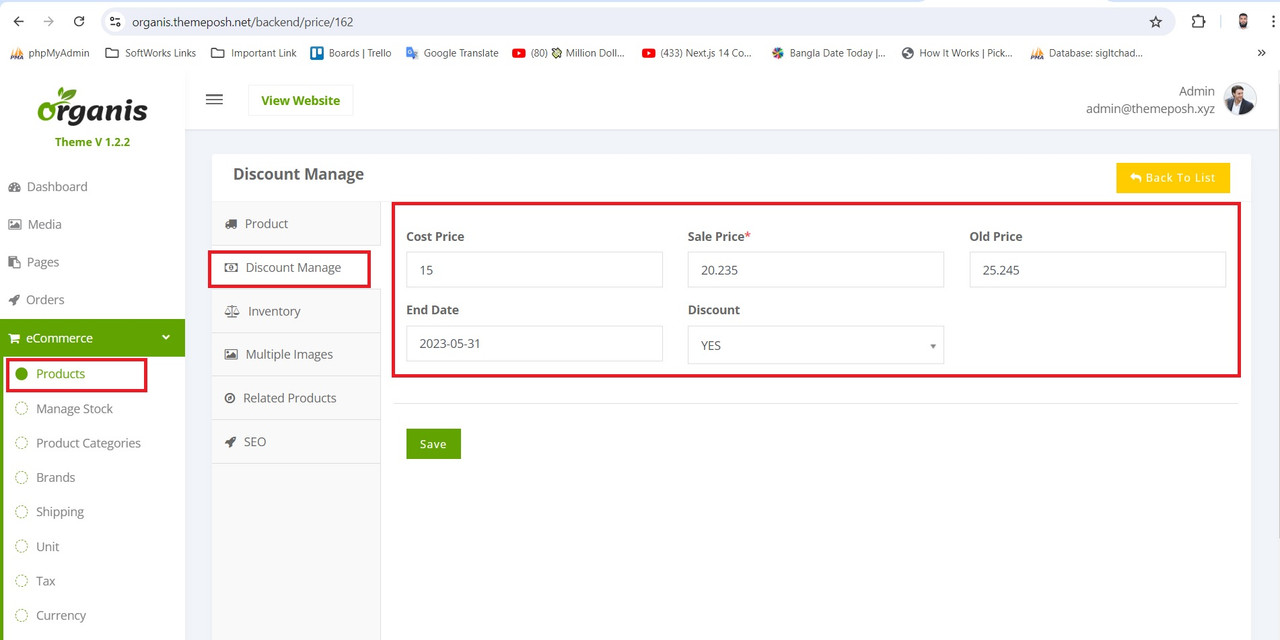Image resolution: width=1280 pixels, height=640 pixels.
Task: Open phpMyAdmin bookmark
Action: tap(50, 53)
